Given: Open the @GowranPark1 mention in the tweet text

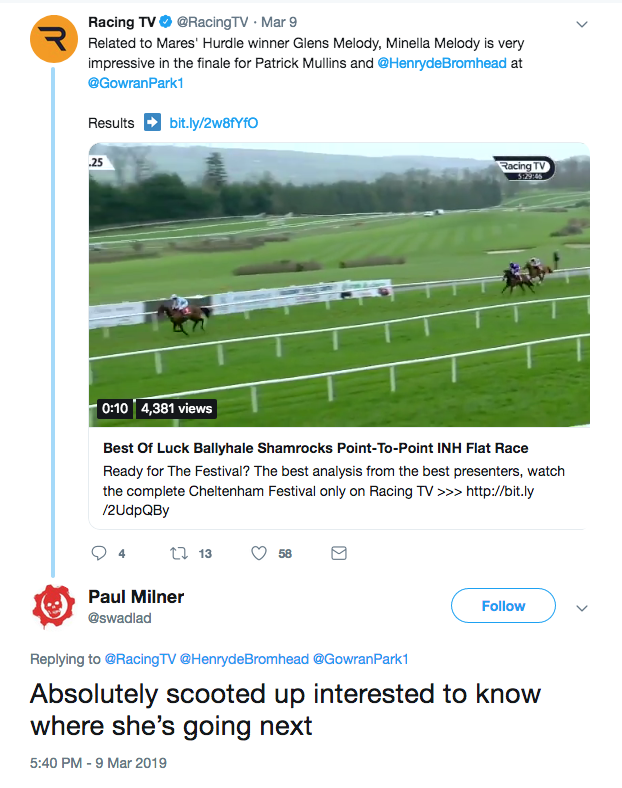Looking at the screenshot, I should tap(136, 83).
